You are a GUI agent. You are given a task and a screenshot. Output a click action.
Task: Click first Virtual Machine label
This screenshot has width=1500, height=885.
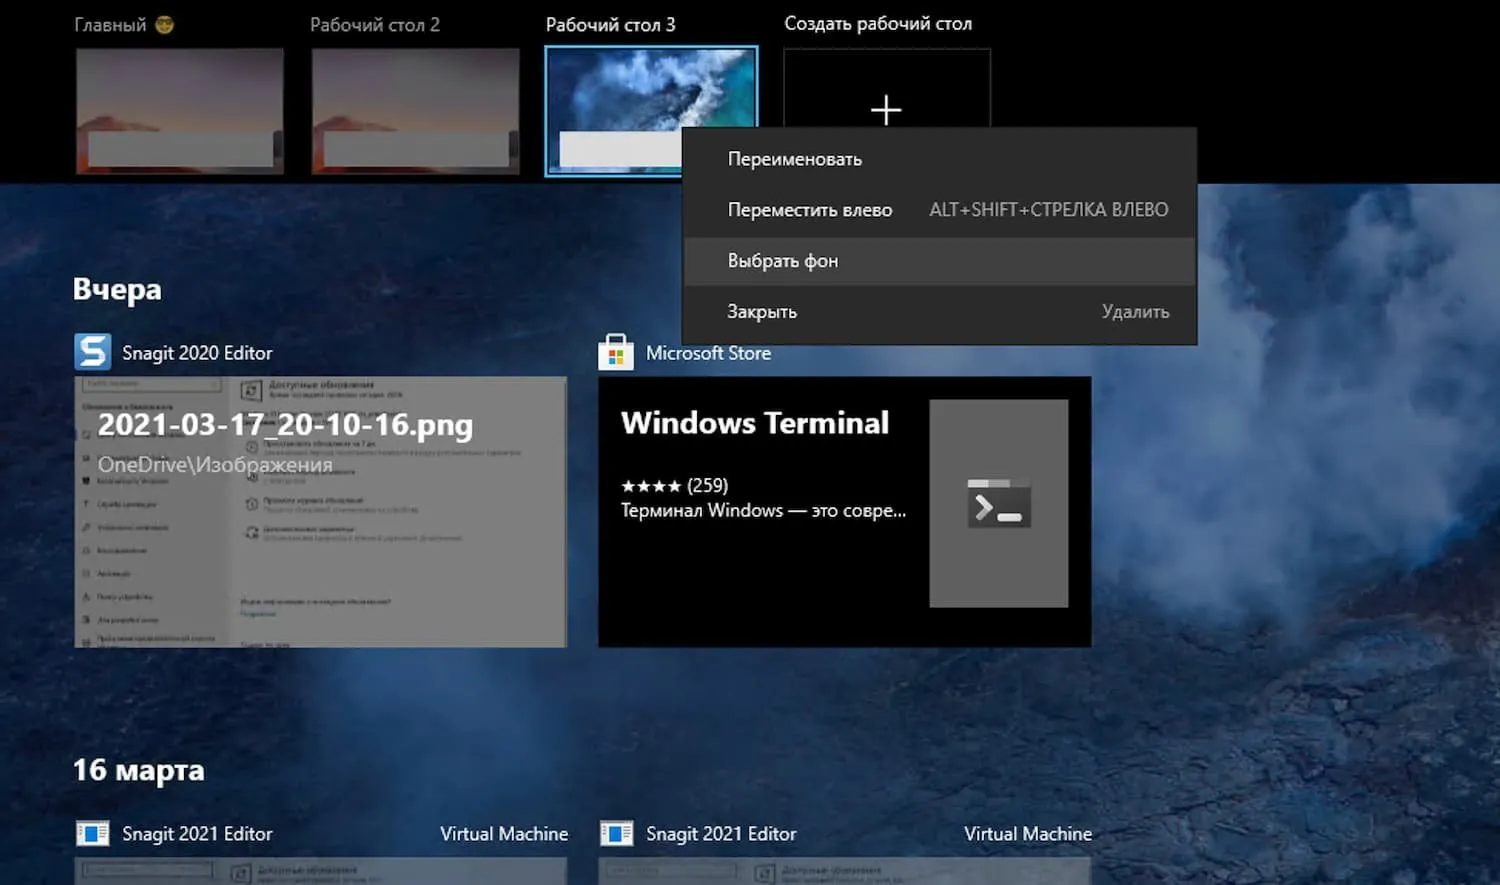click(x=504, y=834)
